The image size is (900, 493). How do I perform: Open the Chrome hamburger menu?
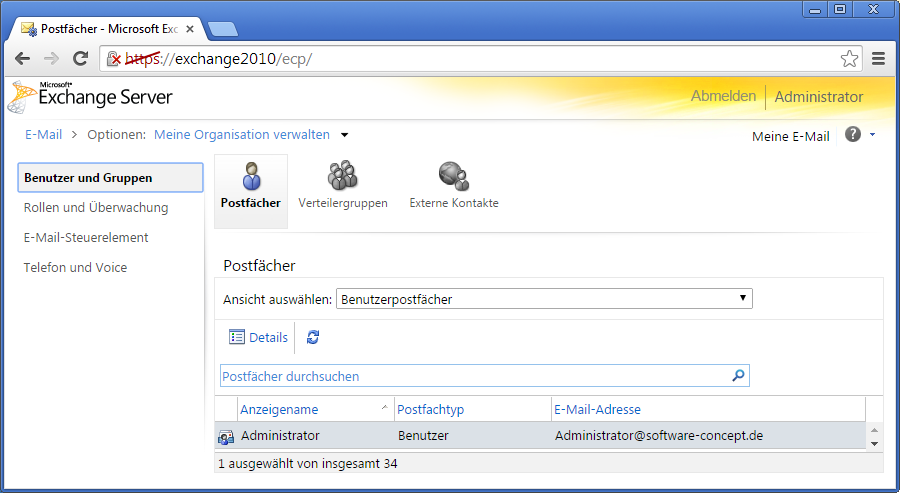879,59
